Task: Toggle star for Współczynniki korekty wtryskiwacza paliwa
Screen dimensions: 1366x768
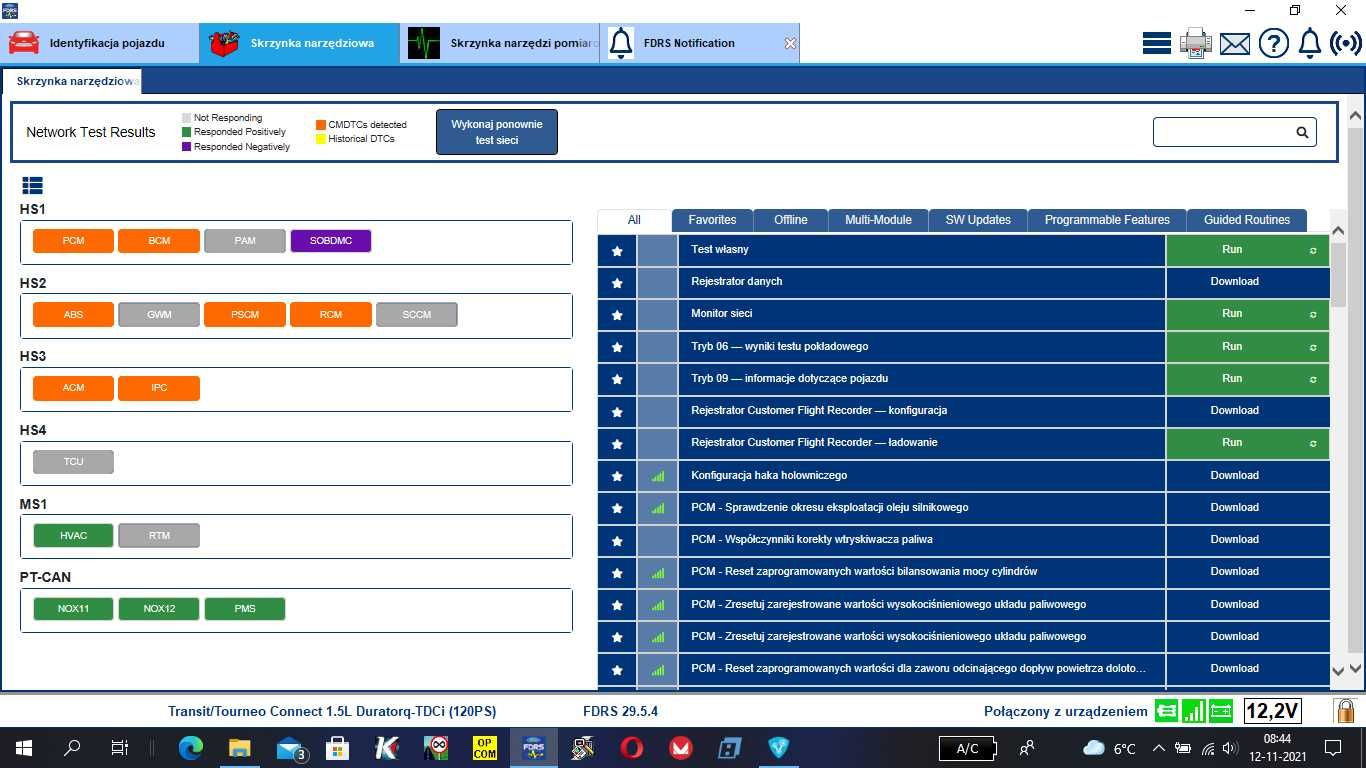Action: (617, 540)
